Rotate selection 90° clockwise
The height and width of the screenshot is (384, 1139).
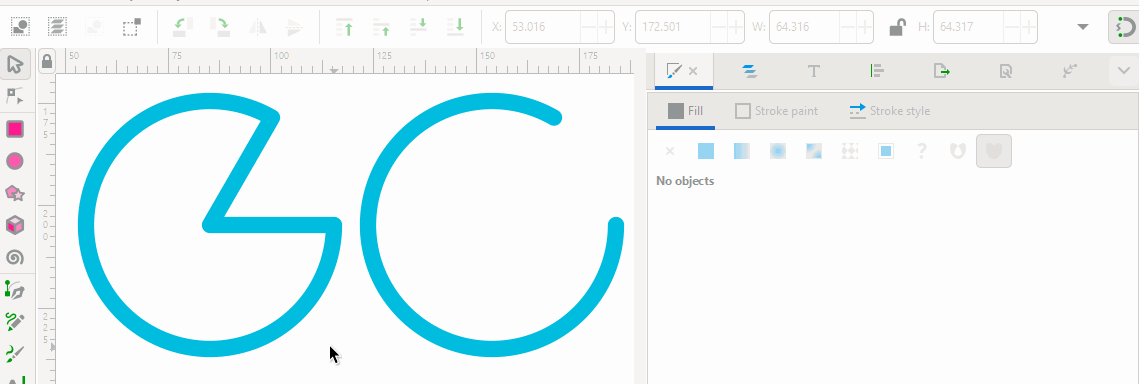[x=219, y=27]
